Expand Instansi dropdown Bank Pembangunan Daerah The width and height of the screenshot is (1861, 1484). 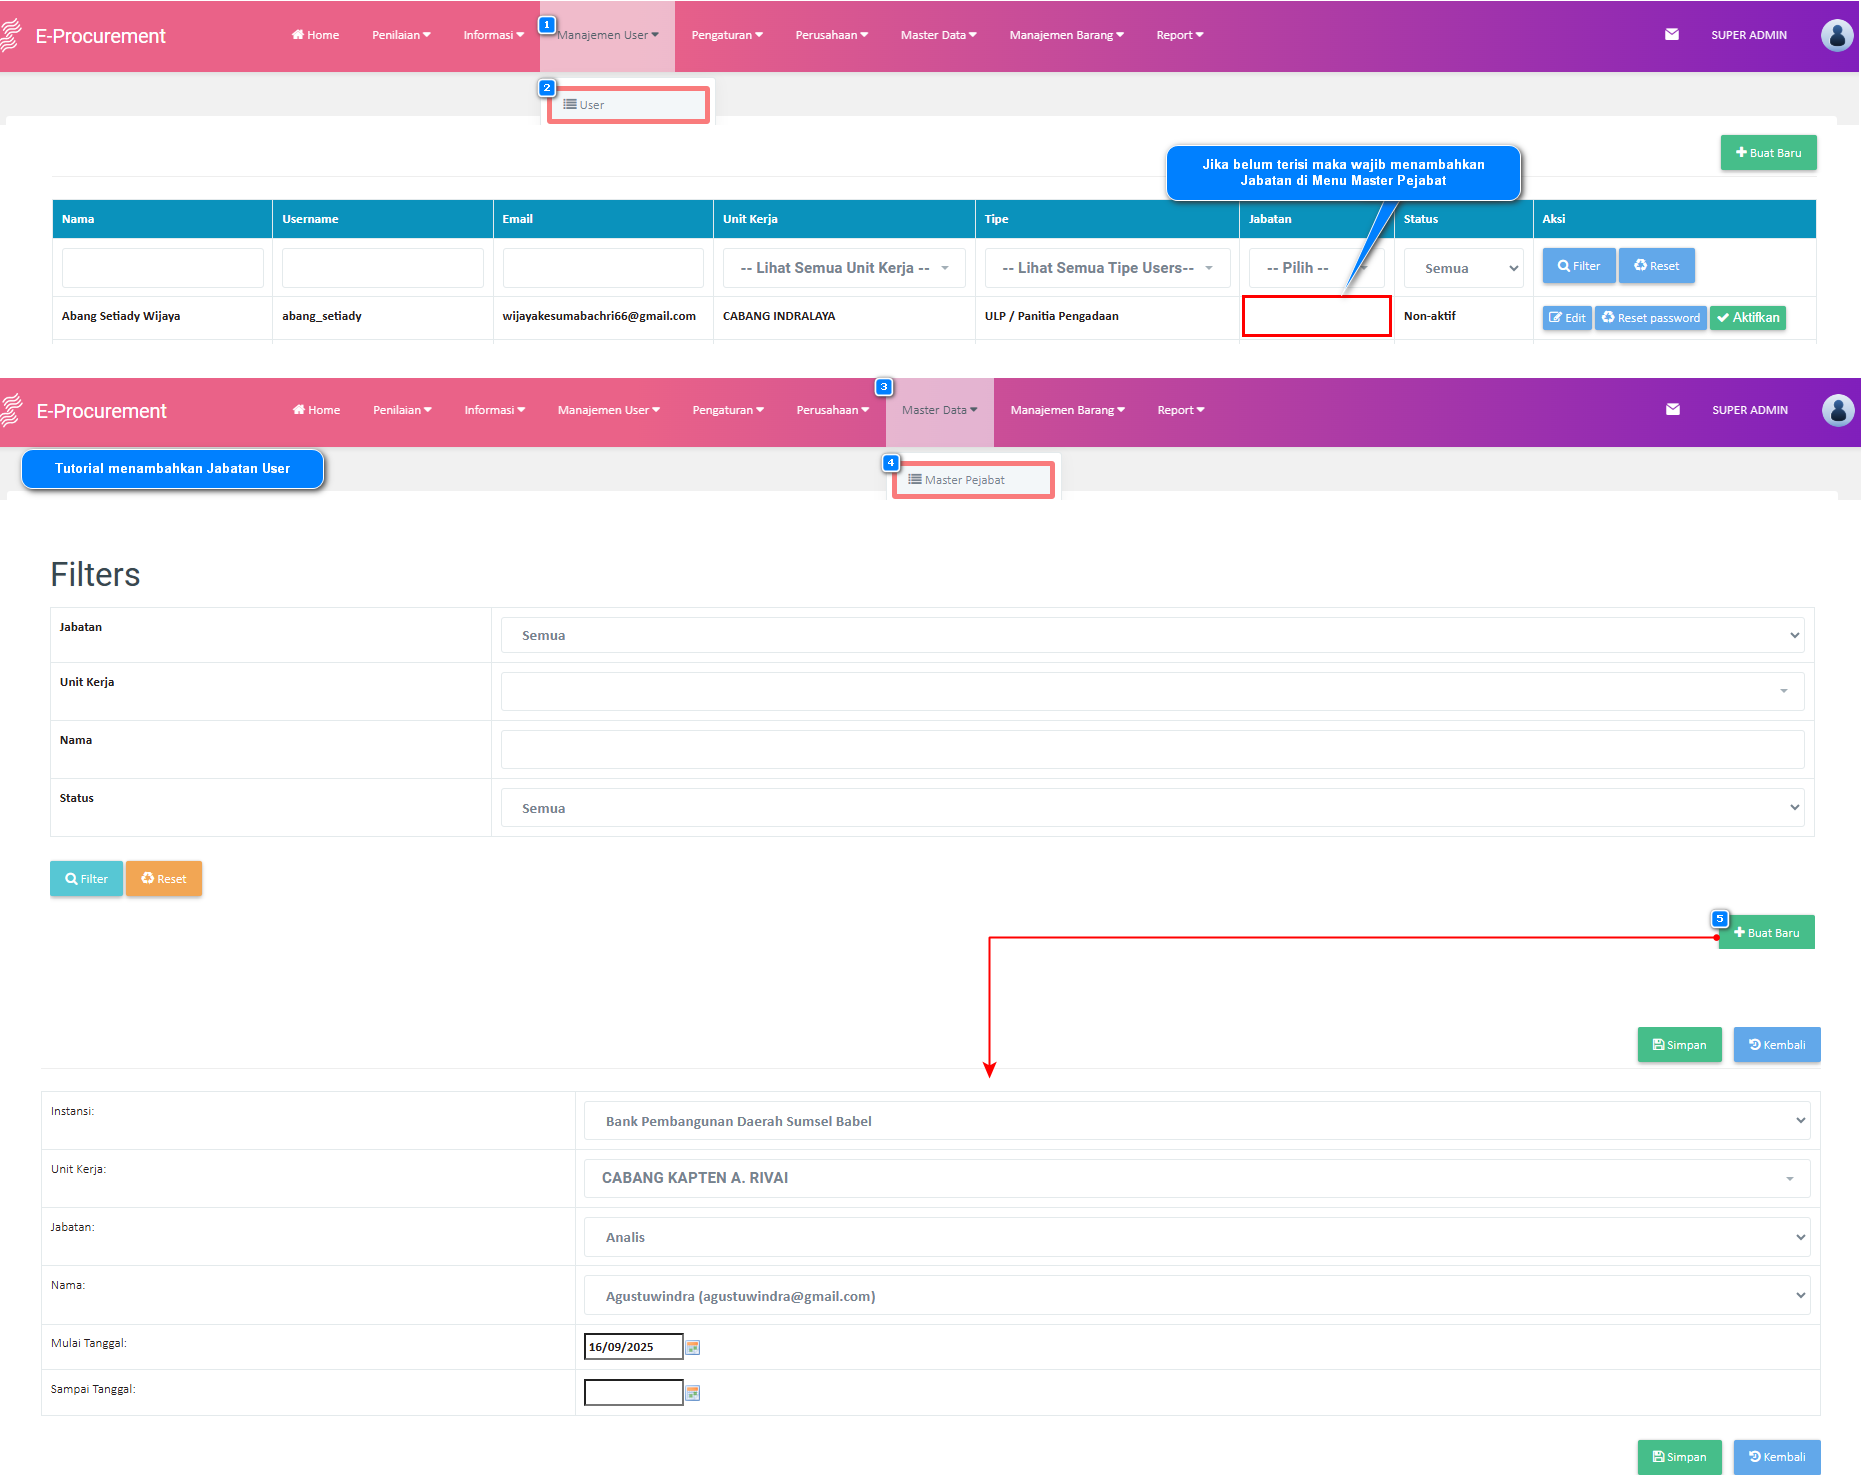1197,1121
